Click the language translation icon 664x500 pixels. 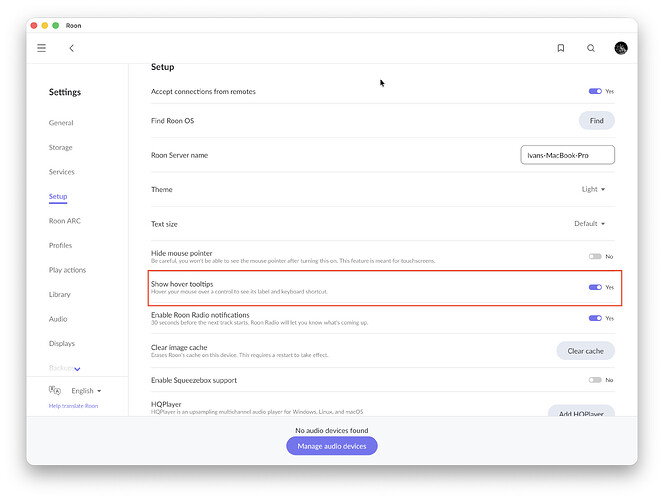point(55,390)
